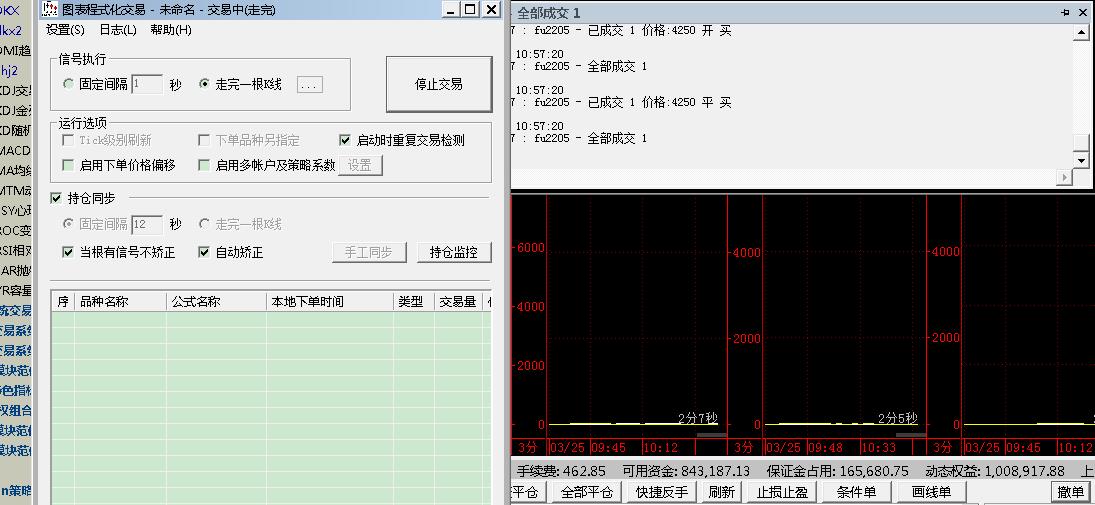Open 止损止盈 settings

tap(782, 492)
